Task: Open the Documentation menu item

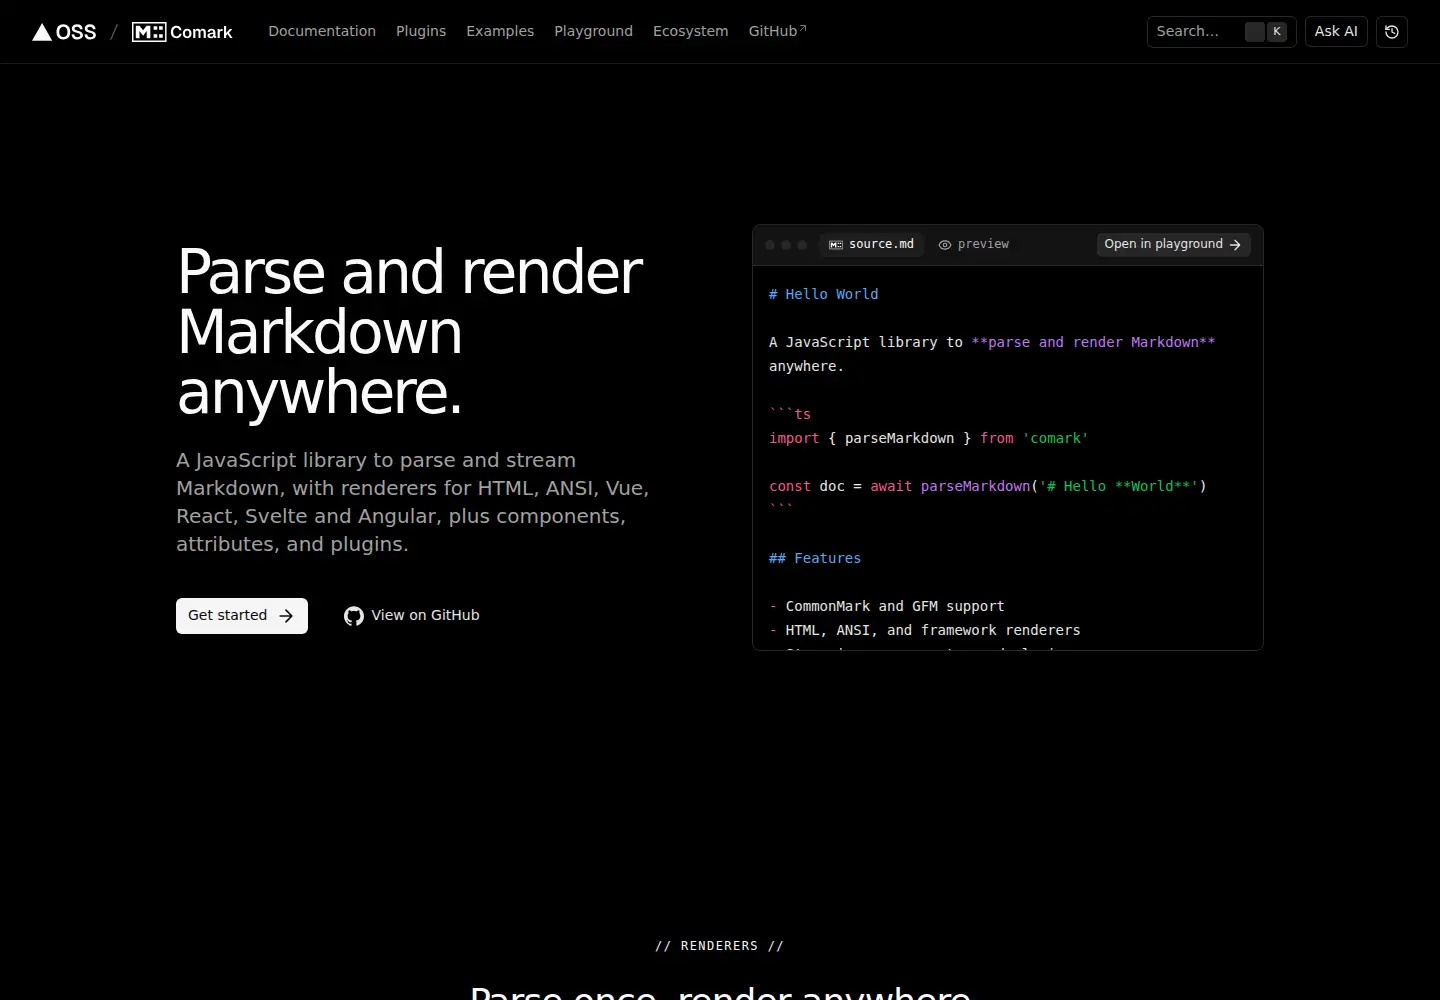Action: pyautogui.click(x=322, y=31)
